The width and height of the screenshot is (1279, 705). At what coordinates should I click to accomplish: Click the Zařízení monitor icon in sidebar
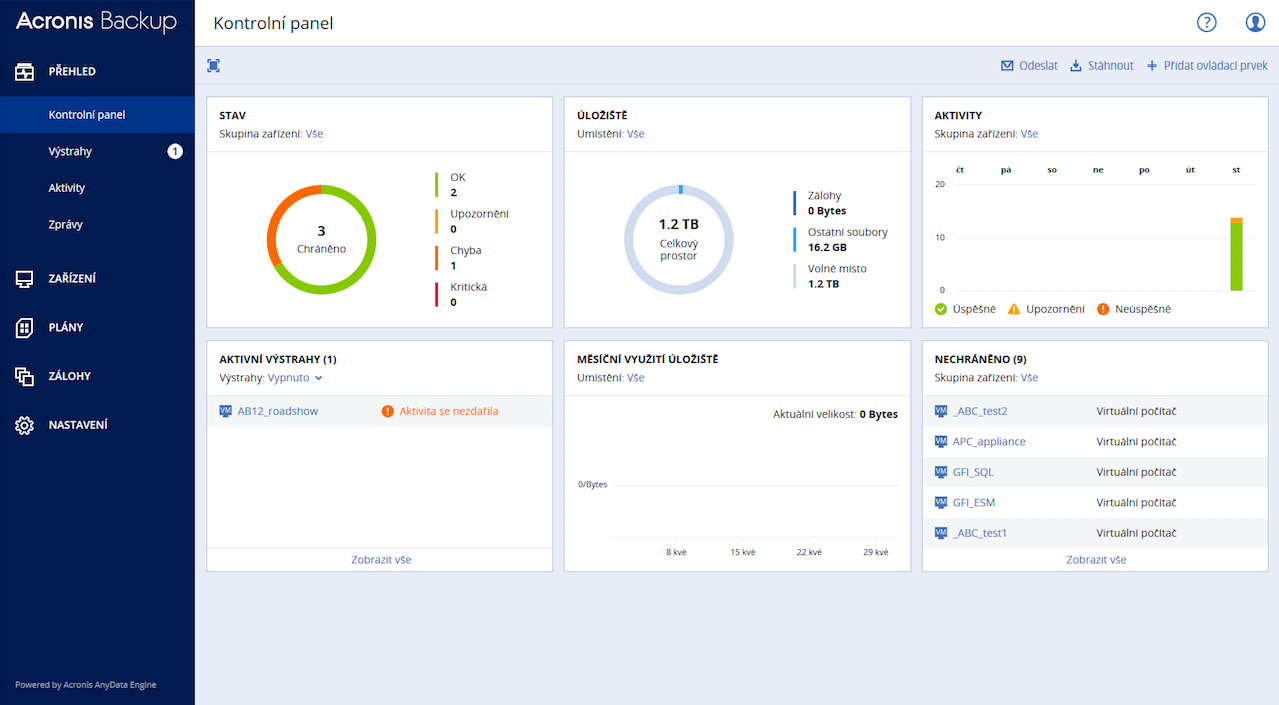coord(25,279)
